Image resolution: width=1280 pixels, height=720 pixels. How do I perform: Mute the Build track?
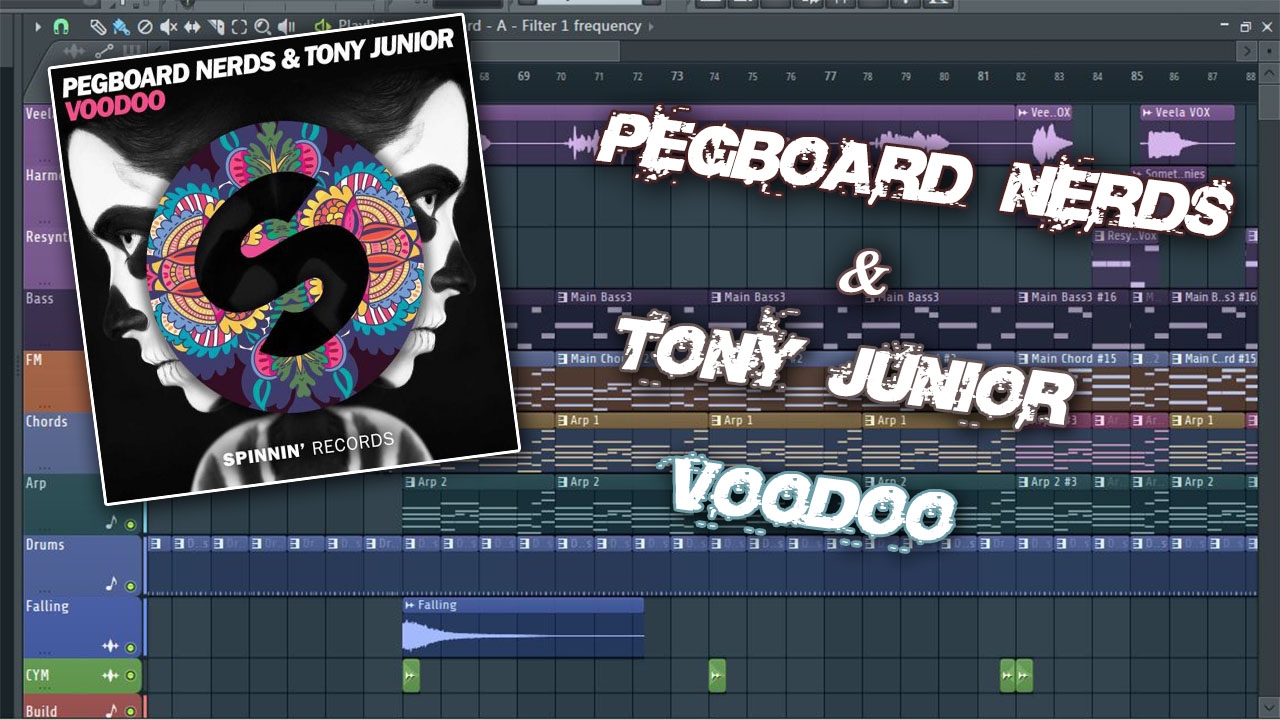click(130, 712)
